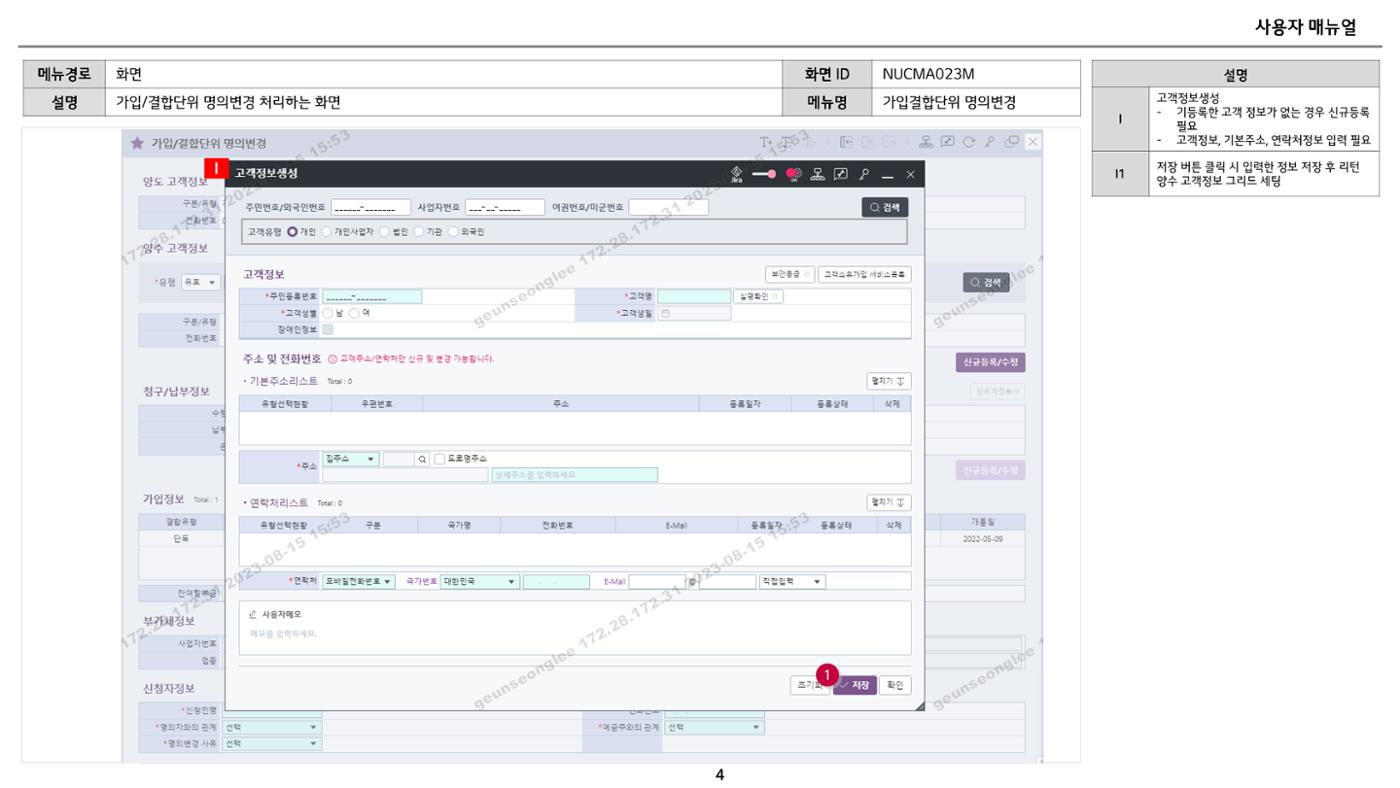Screen dimensions: 1400x788
Task: Click the 상세주소를 입력하세요 detail address field
Action: pyautogui.click(x=574, y=475)
